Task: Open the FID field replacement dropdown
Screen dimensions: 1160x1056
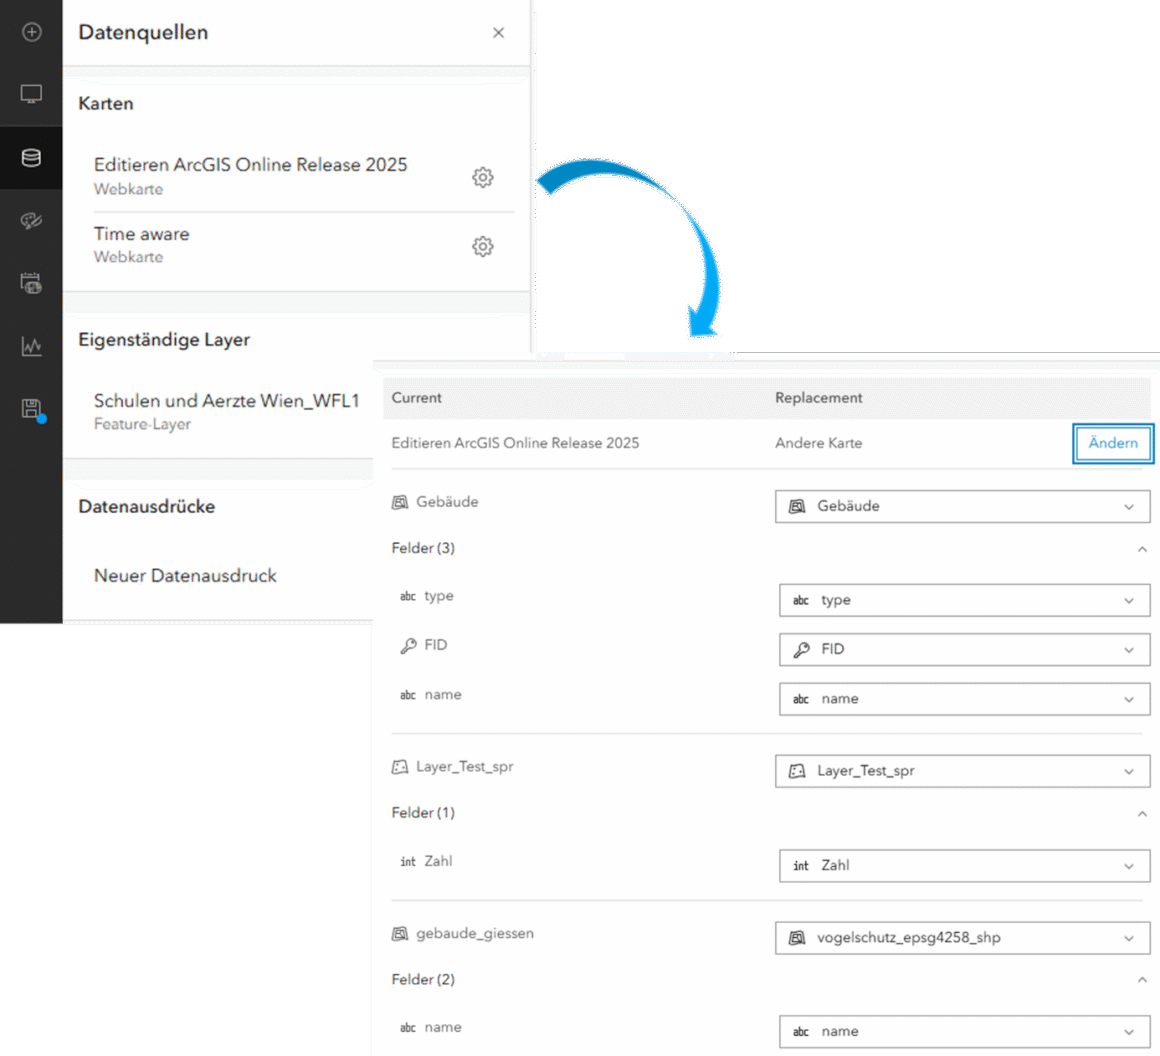Action: point(964,650)
